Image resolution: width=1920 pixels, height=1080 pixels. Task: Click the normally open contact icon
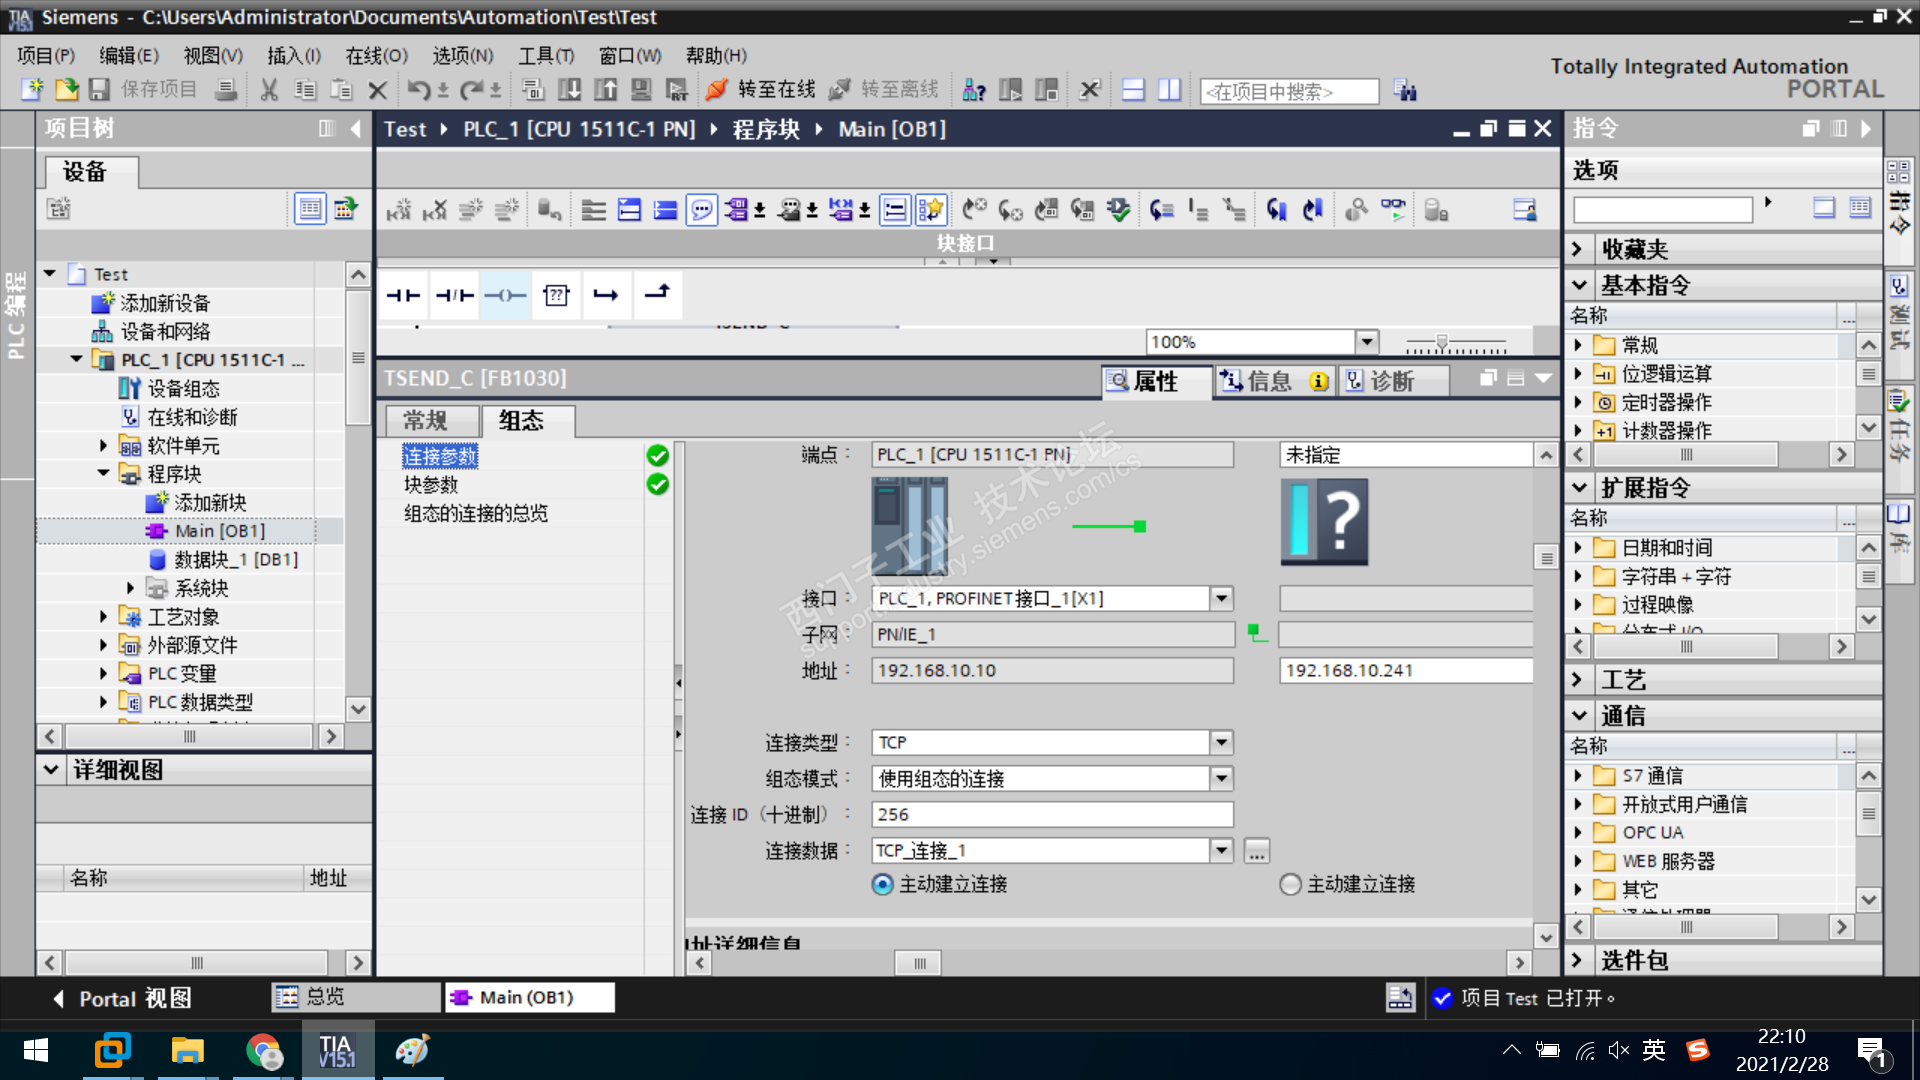[x=403, y=295]
